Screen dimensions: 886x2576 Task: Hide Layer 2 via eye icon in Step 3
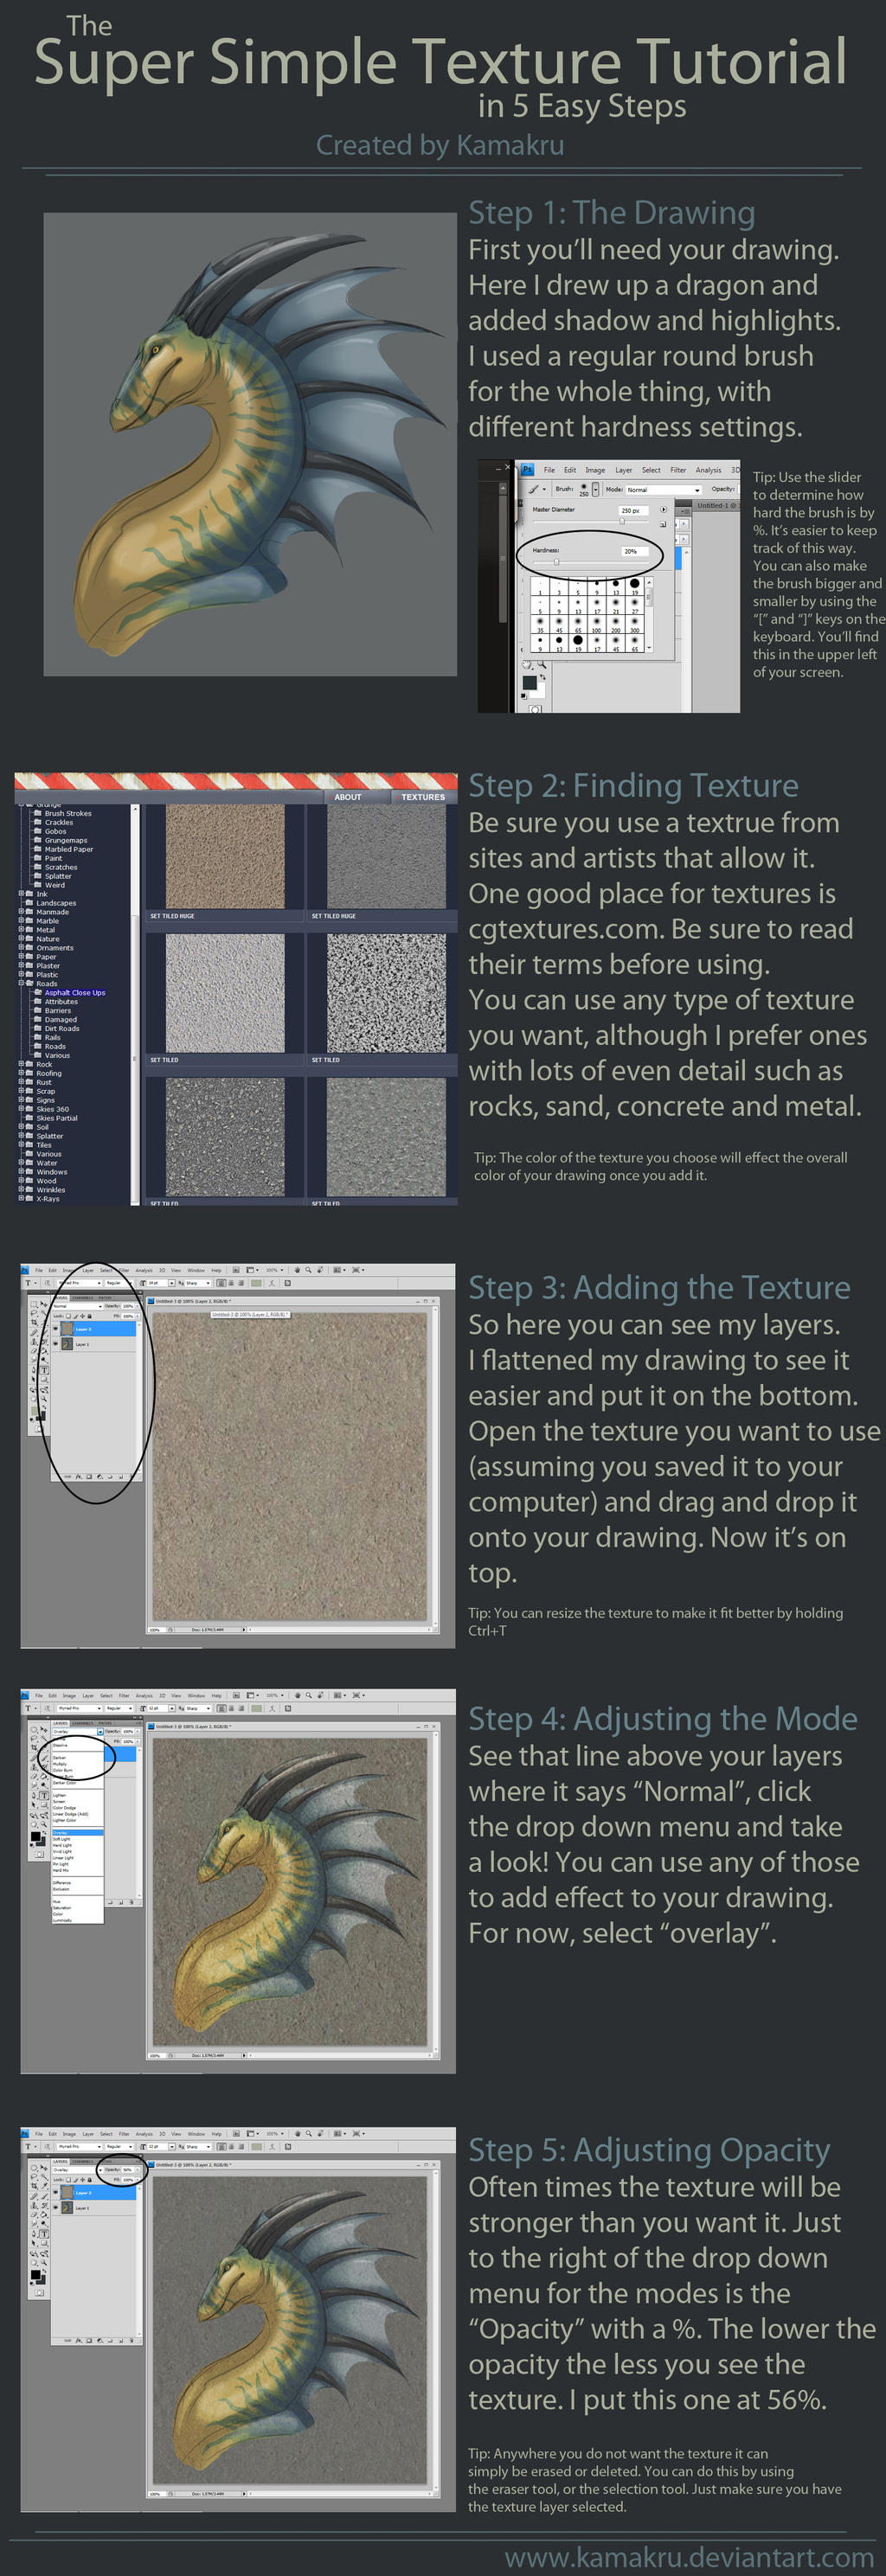(x=55, y=1329)
